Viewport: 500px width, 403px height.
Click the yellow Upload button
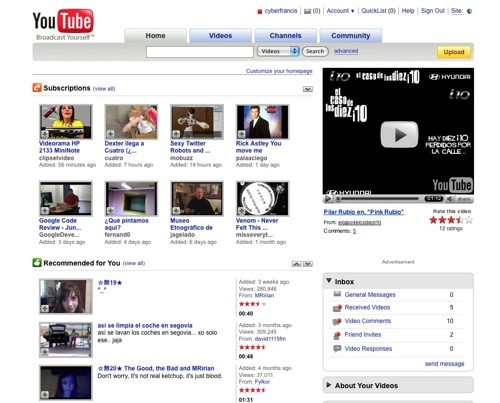(454, 52)
